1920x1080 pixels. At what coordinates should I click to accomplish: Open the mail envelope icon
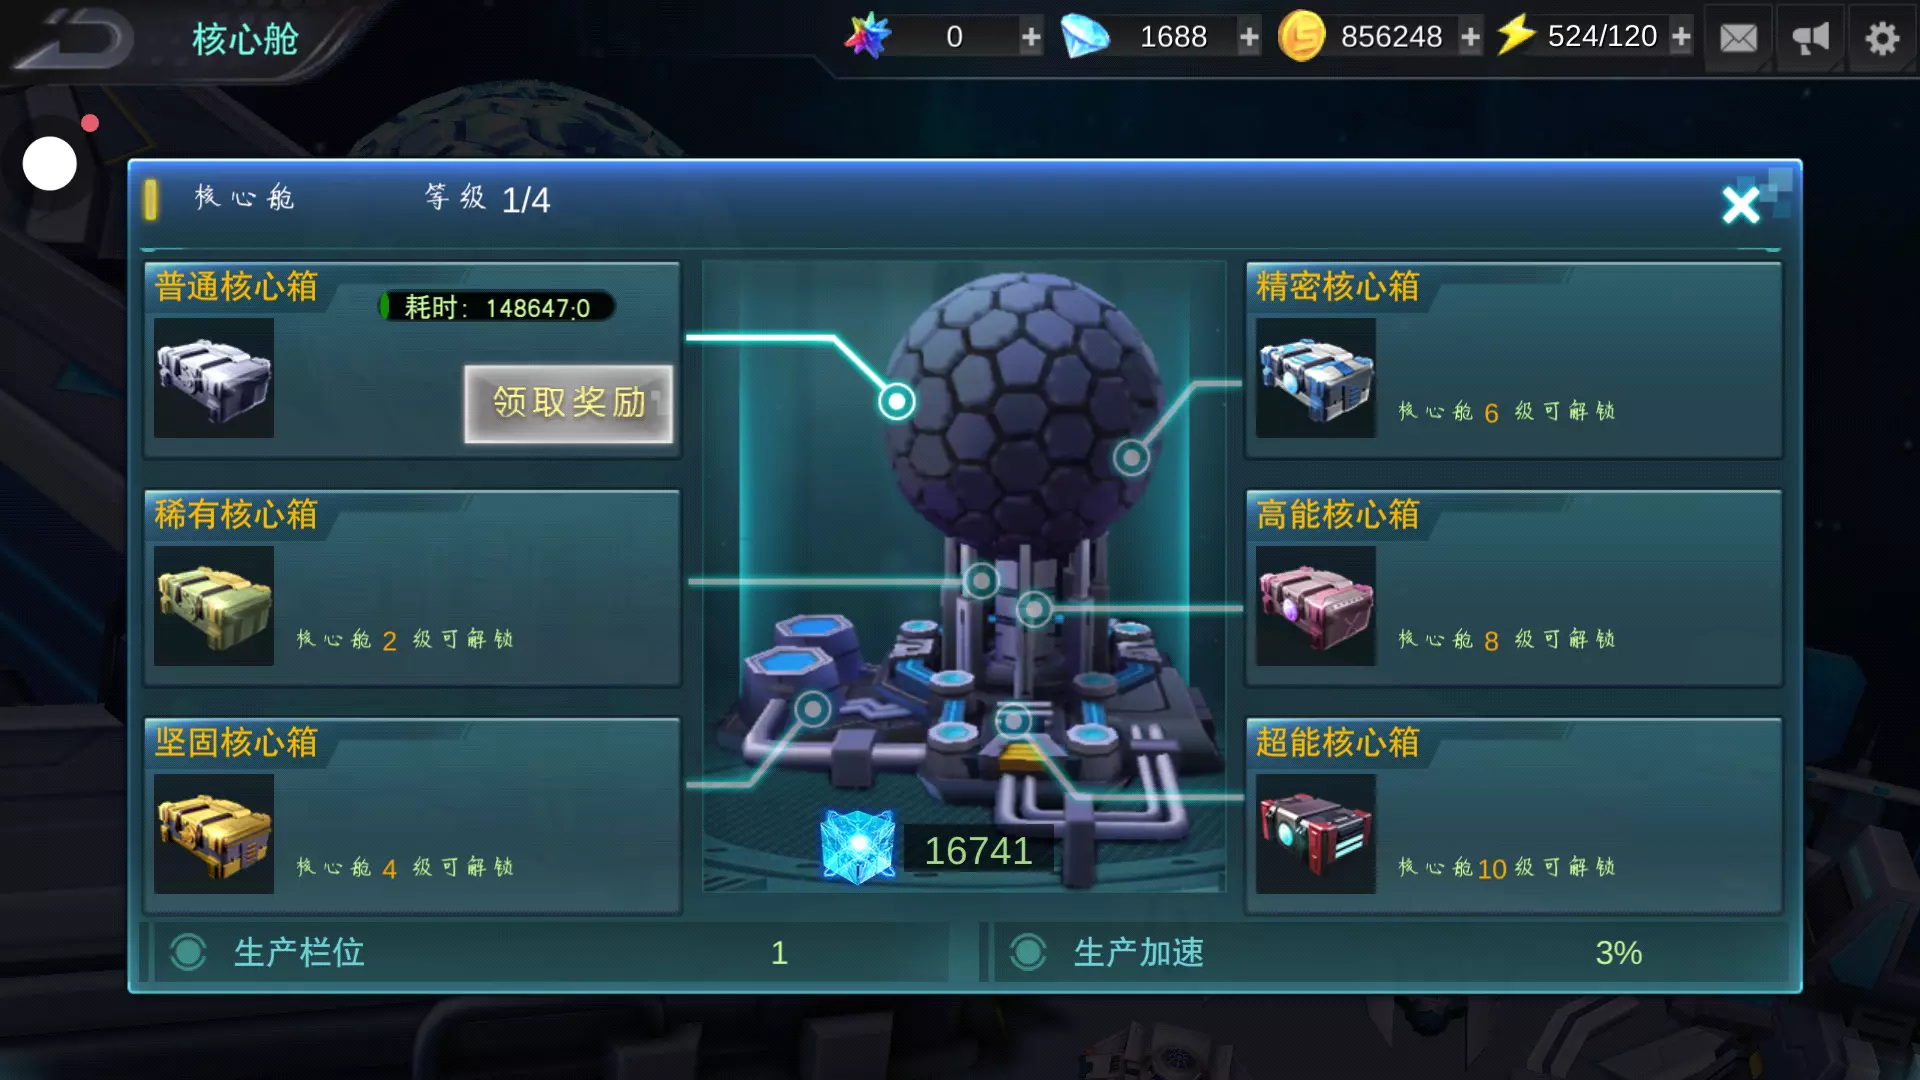tap(1738, 38)
